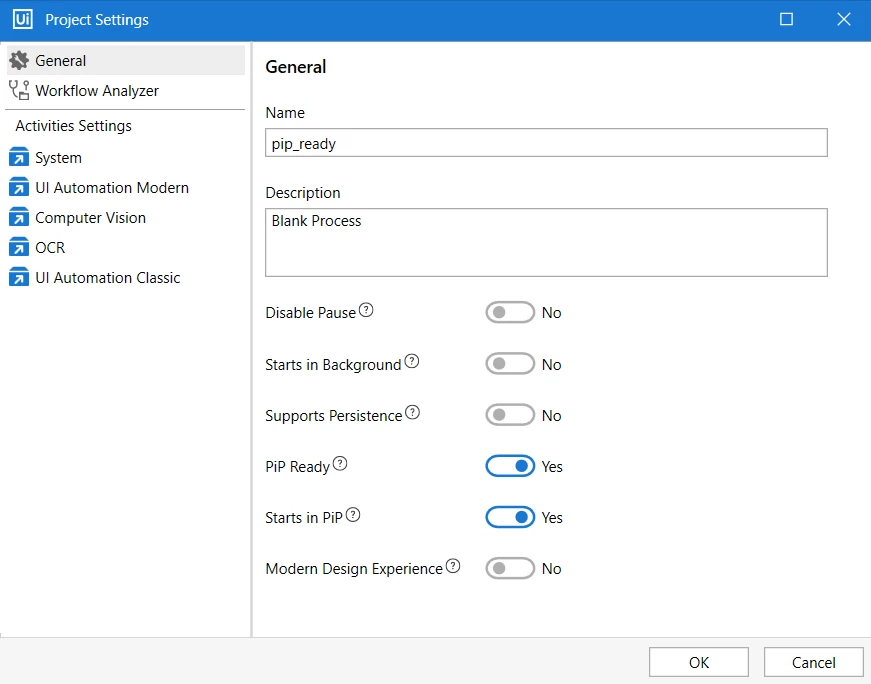Click the UiPath logo in title bar
Viewport: 871px width, 684px height.
click(22, 19)
